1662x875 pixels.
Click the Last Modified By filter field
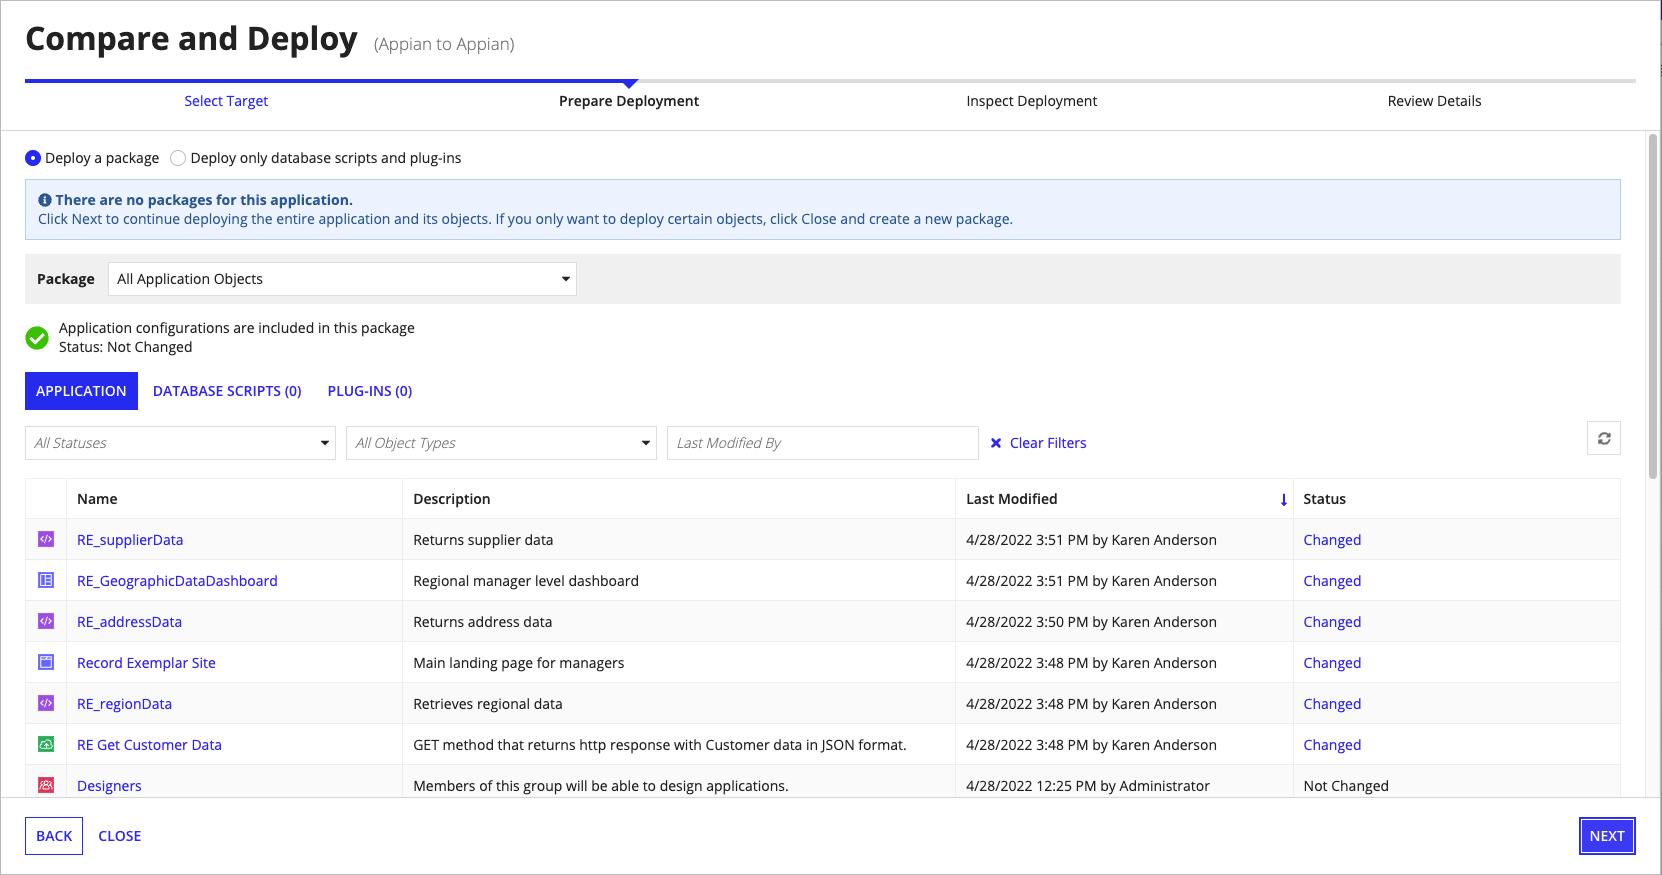tap(823, 443)
